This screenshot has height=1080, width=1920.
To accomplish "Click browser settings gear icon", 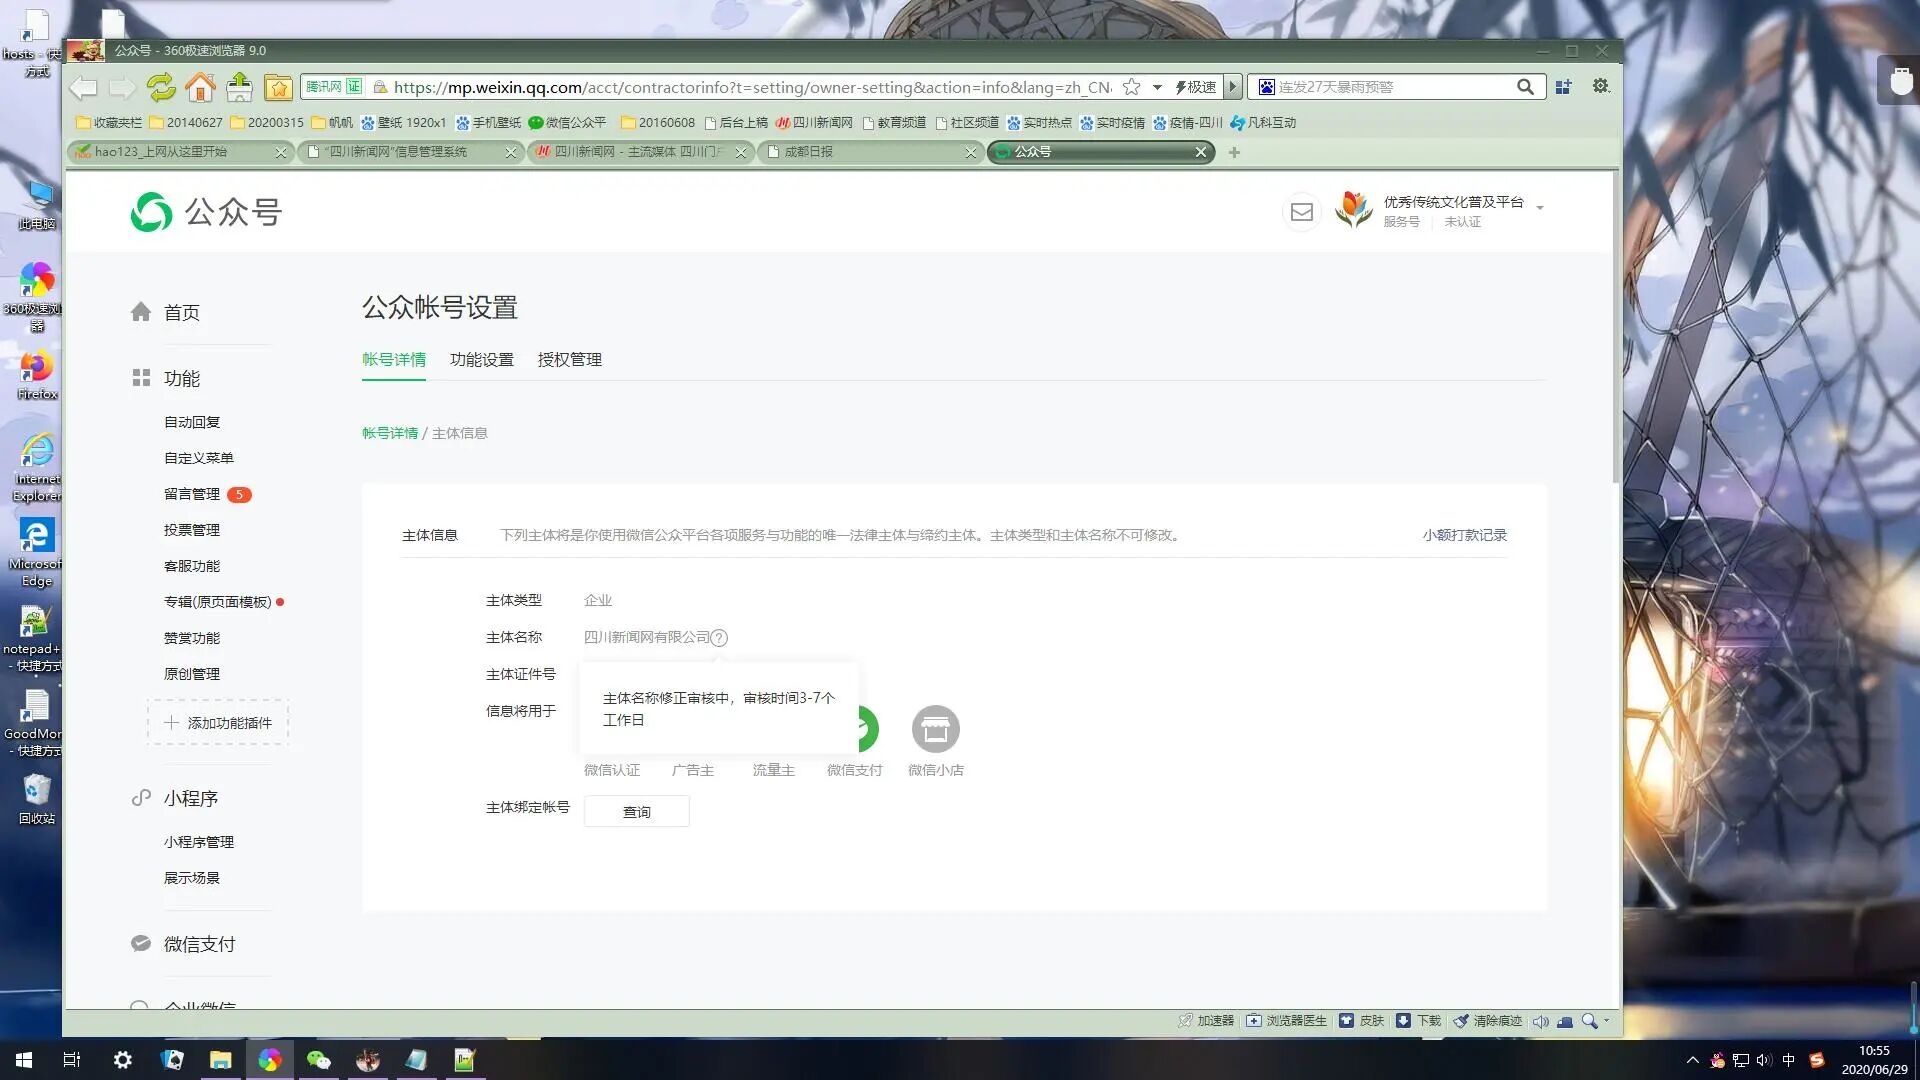I will click(1600, 87).
